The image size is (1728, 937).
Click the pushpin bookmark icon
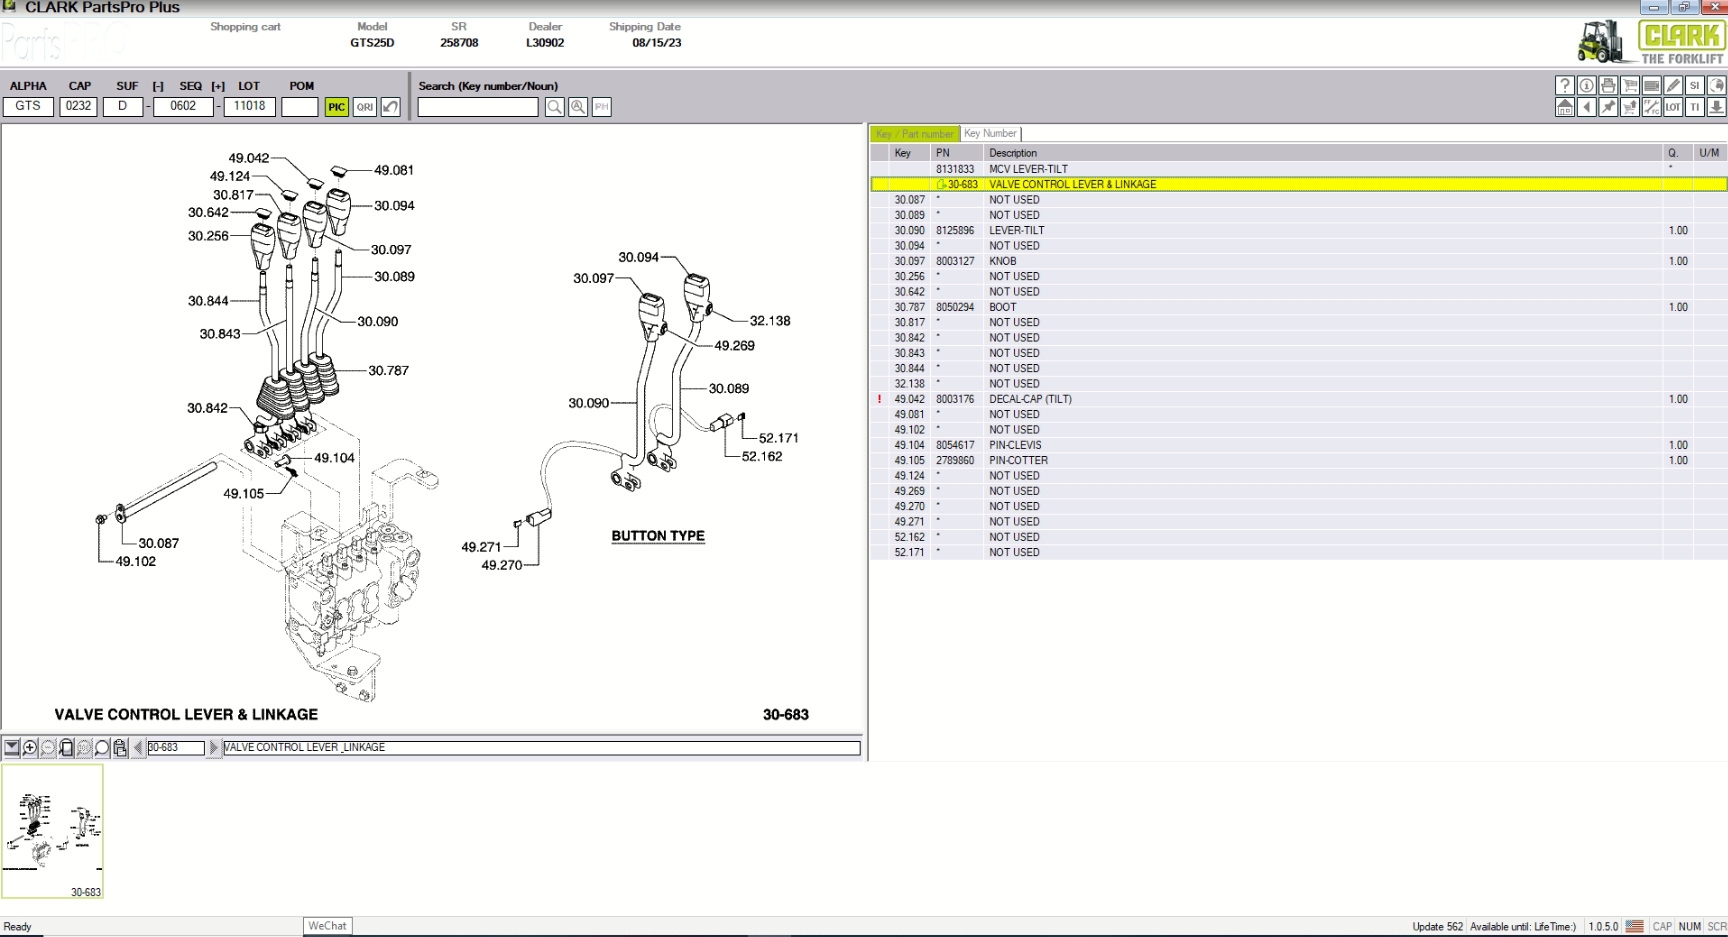click(1608, 107)
